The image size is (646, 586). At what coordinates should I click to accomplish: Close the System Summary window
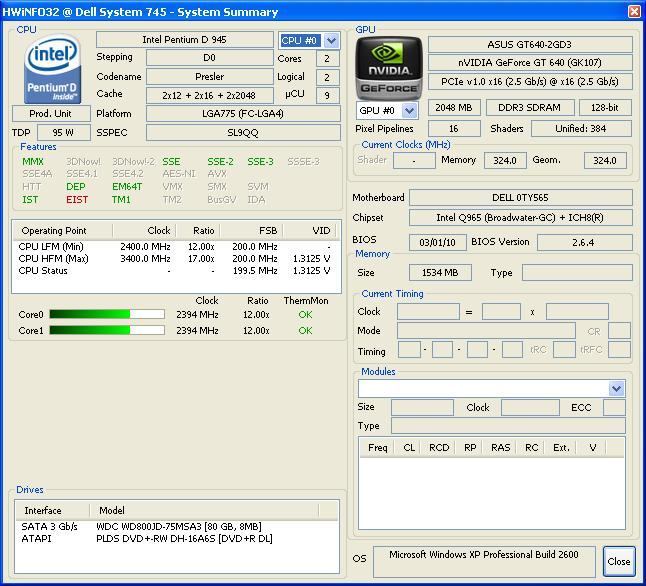[634, 11]
